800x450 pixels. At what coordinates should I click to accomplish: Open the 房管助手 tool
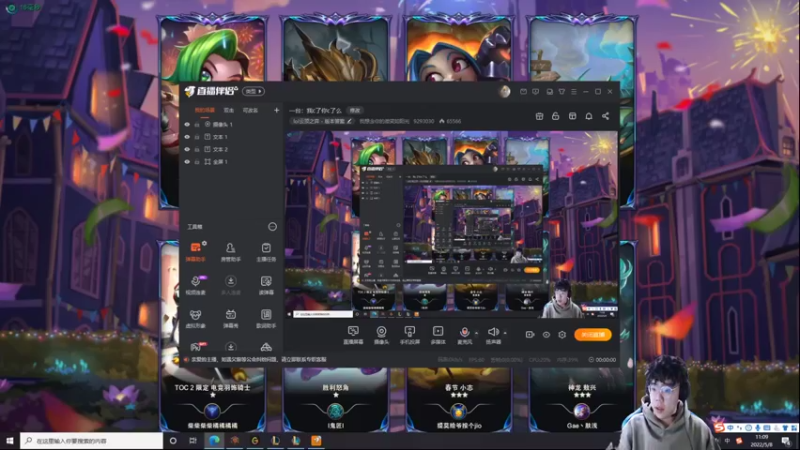231,252
